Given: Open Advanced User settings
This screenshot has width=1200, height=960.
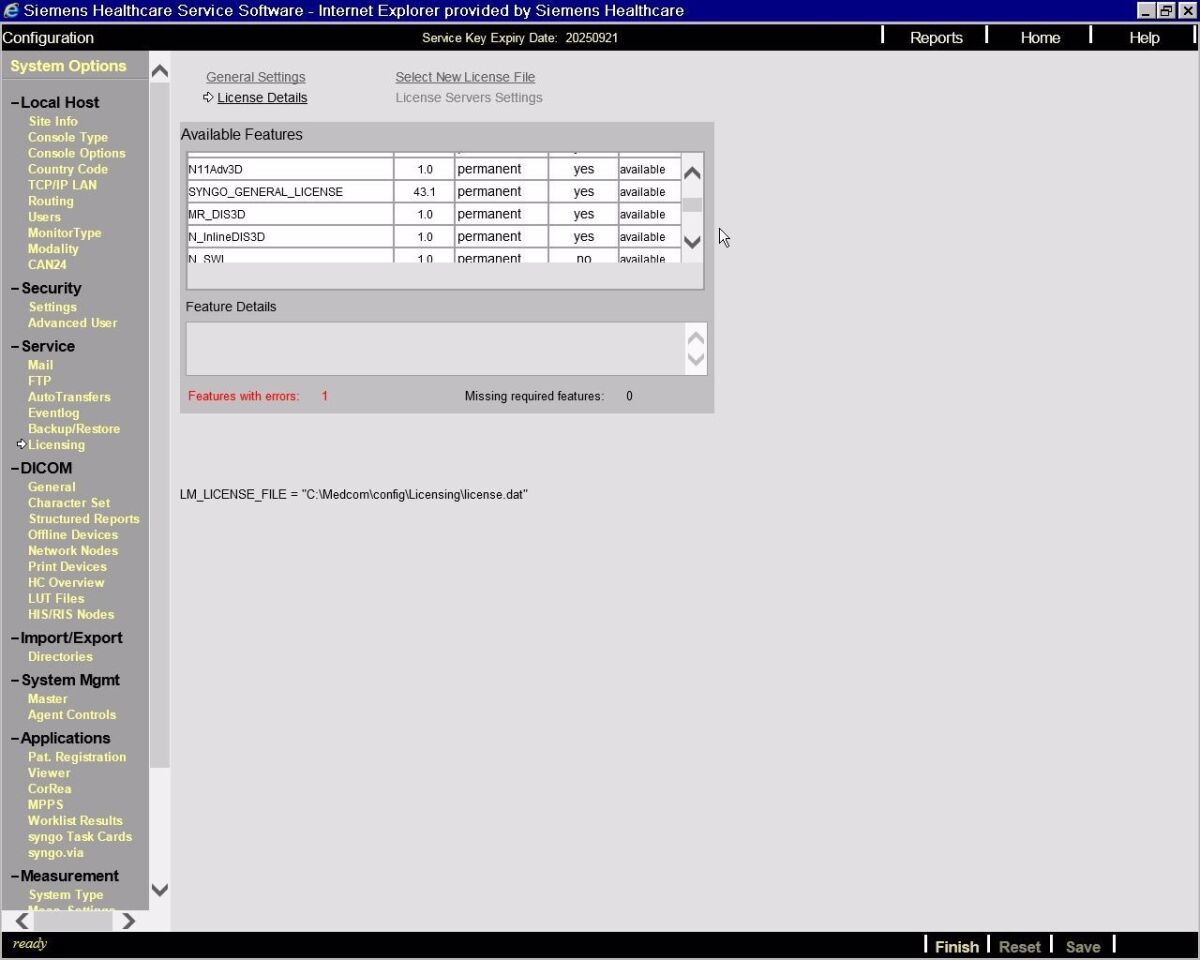Looking at the screenshot, I should click(72, 323).
